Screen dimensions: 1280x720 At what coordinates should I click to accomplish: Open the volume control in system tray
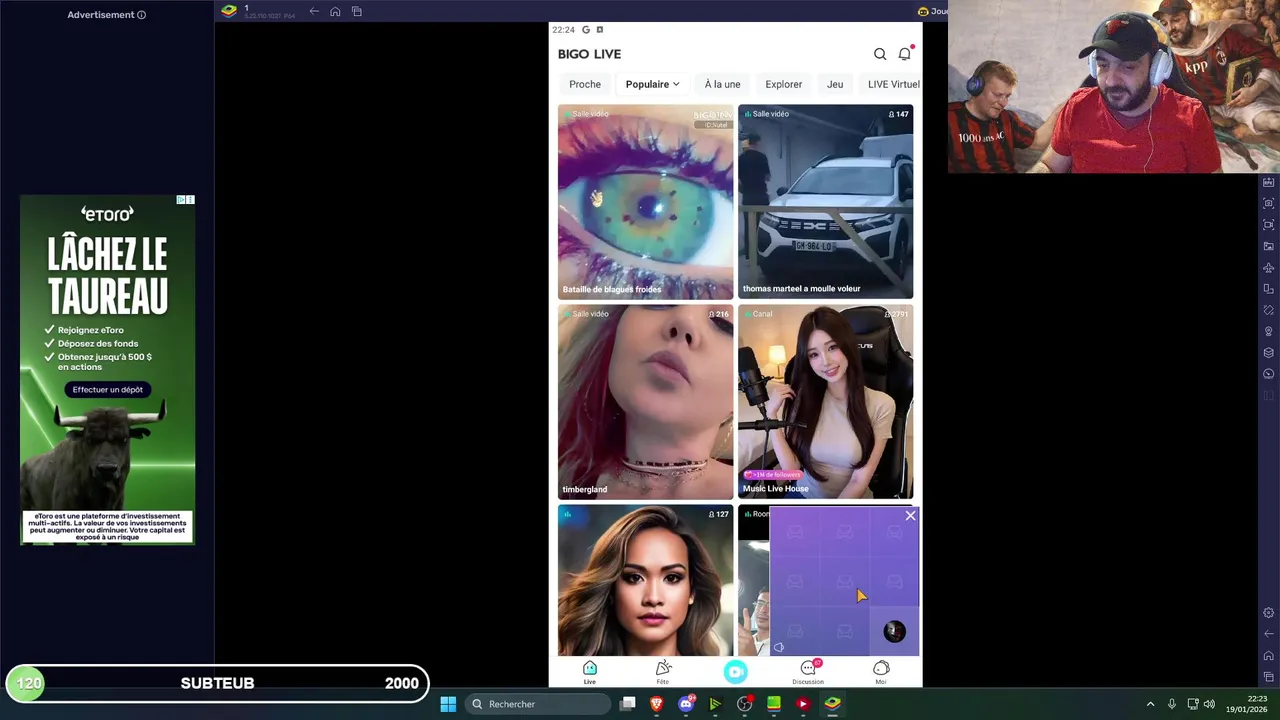point(1209,704)
